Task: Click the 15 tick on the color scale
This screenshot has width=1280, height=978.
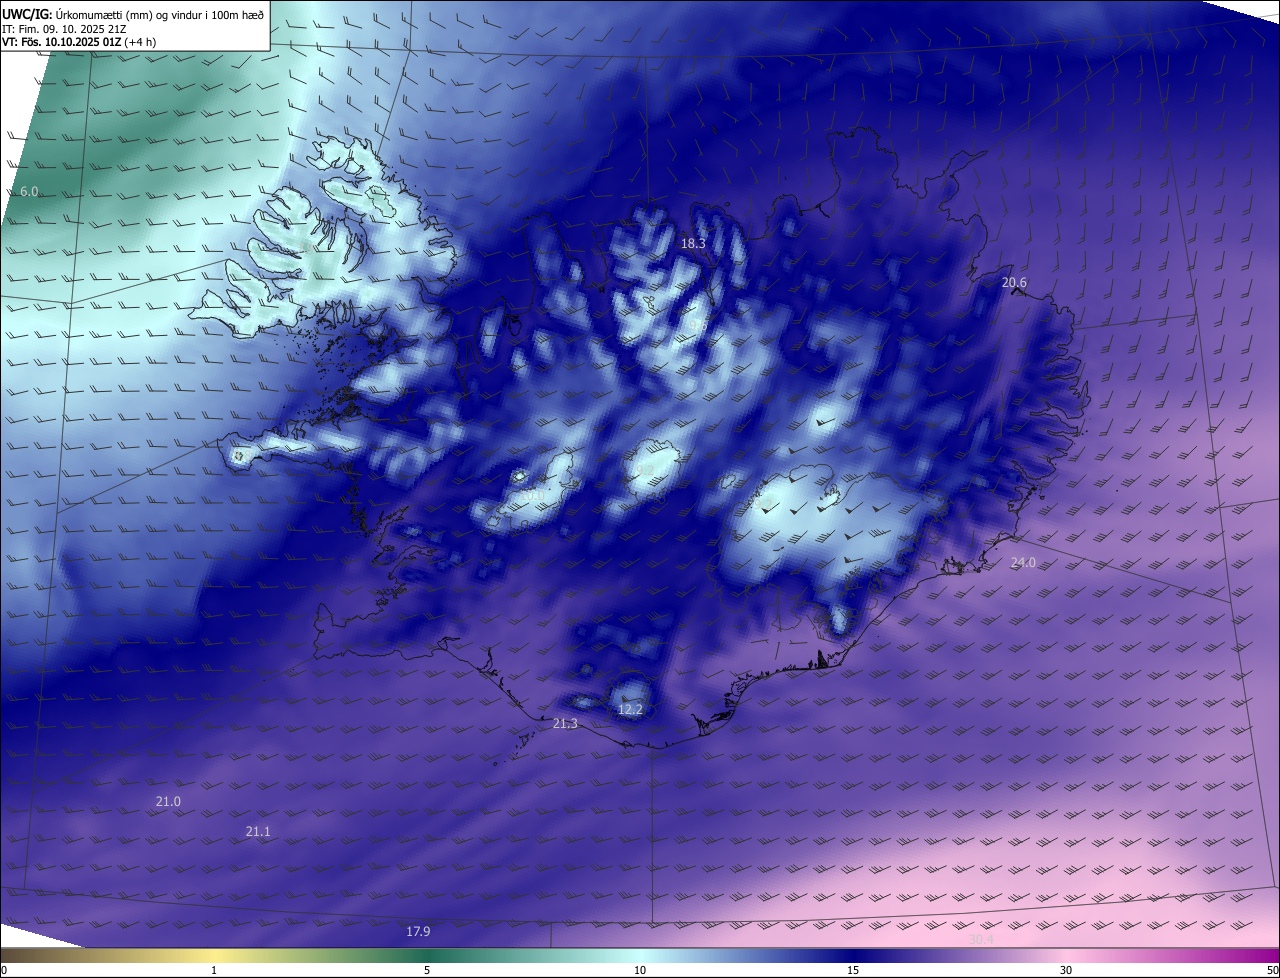Action: (853, 970)
